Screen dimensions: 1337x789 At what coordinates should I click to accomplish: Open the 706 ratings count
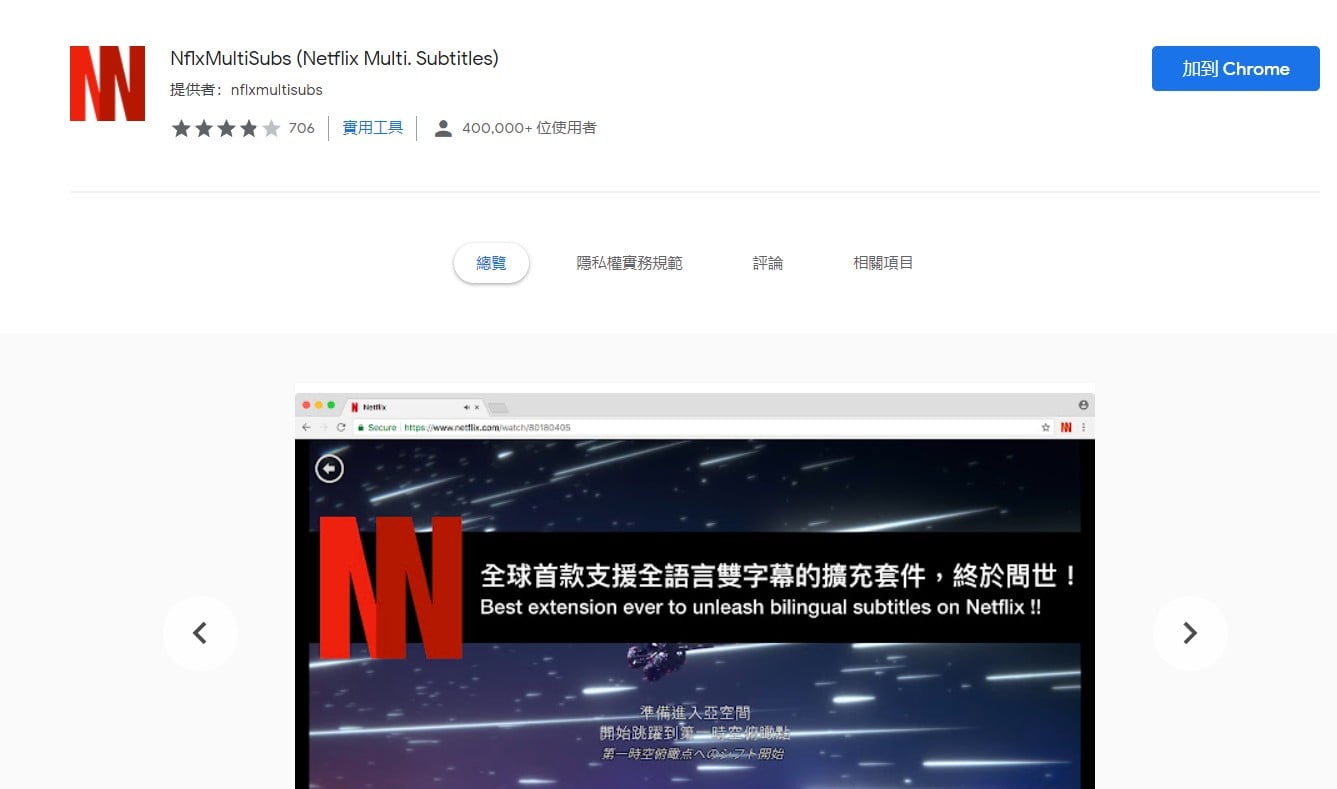coord(301,128)
